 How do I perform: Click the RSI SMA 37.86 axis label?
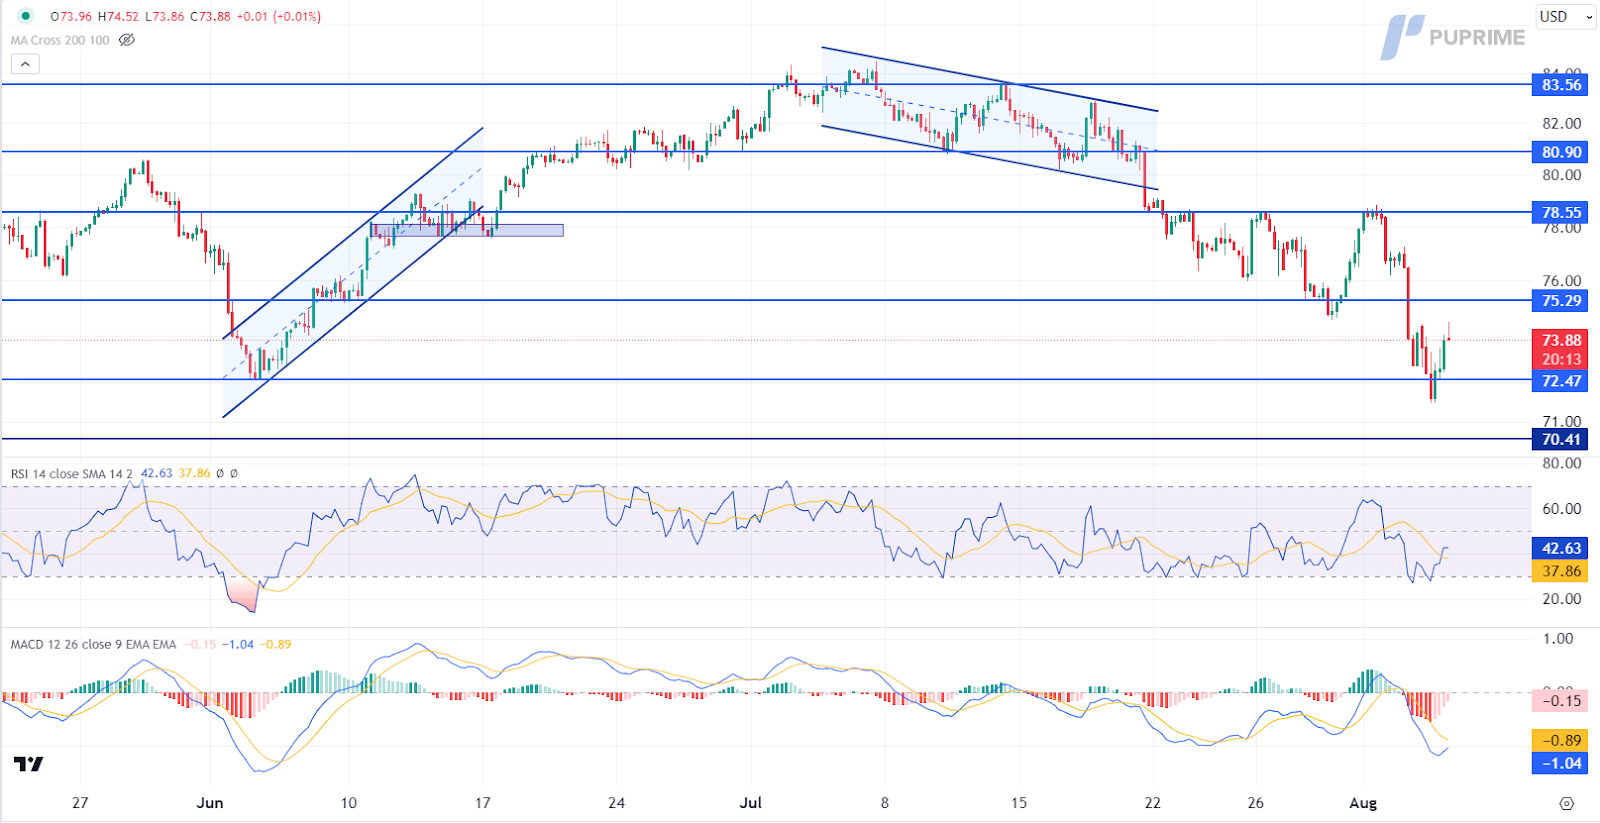tap(1560, 571)
